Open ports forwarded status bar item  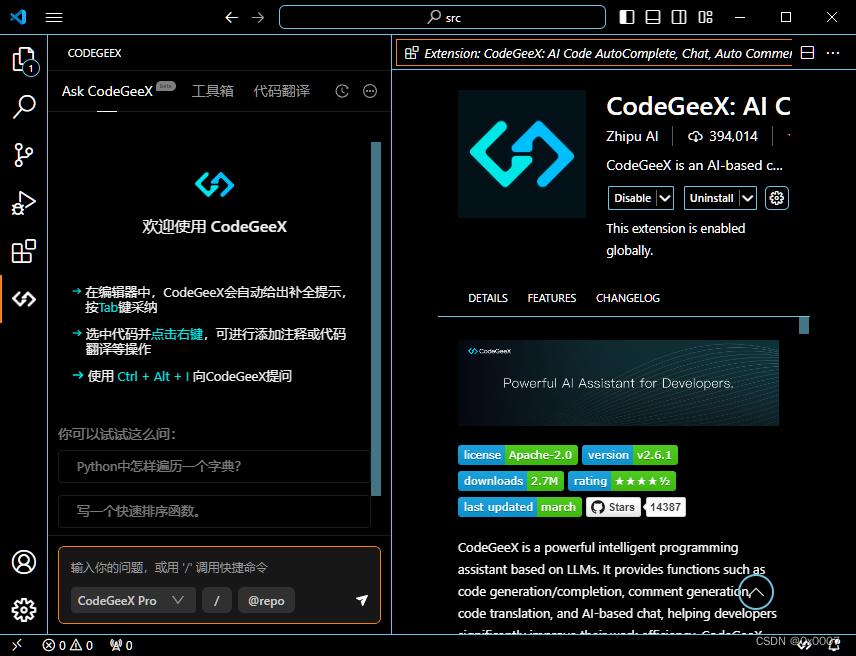click(x=121, y=645)
